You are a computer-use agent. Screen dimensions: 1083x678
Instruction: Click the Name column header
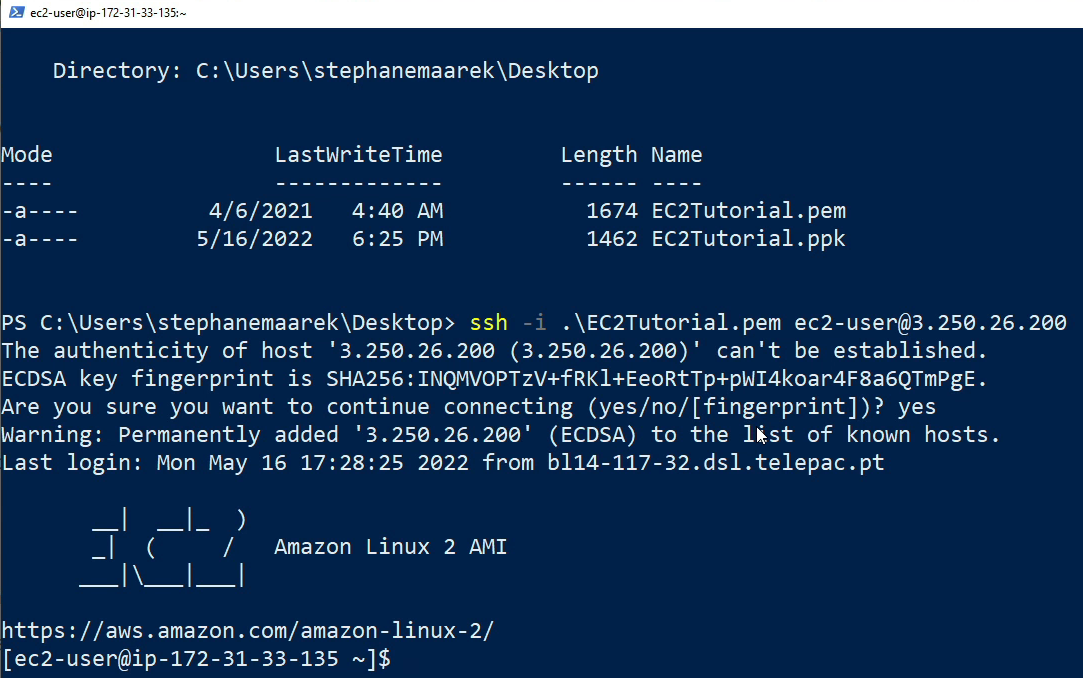click(x=677, y=155)
